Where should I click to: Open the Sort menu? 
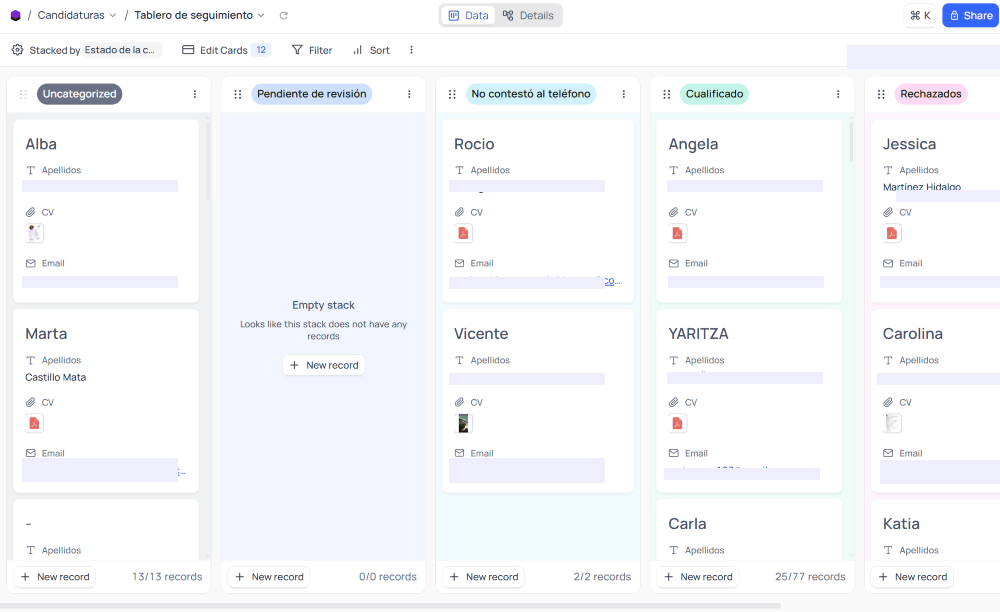371,50
